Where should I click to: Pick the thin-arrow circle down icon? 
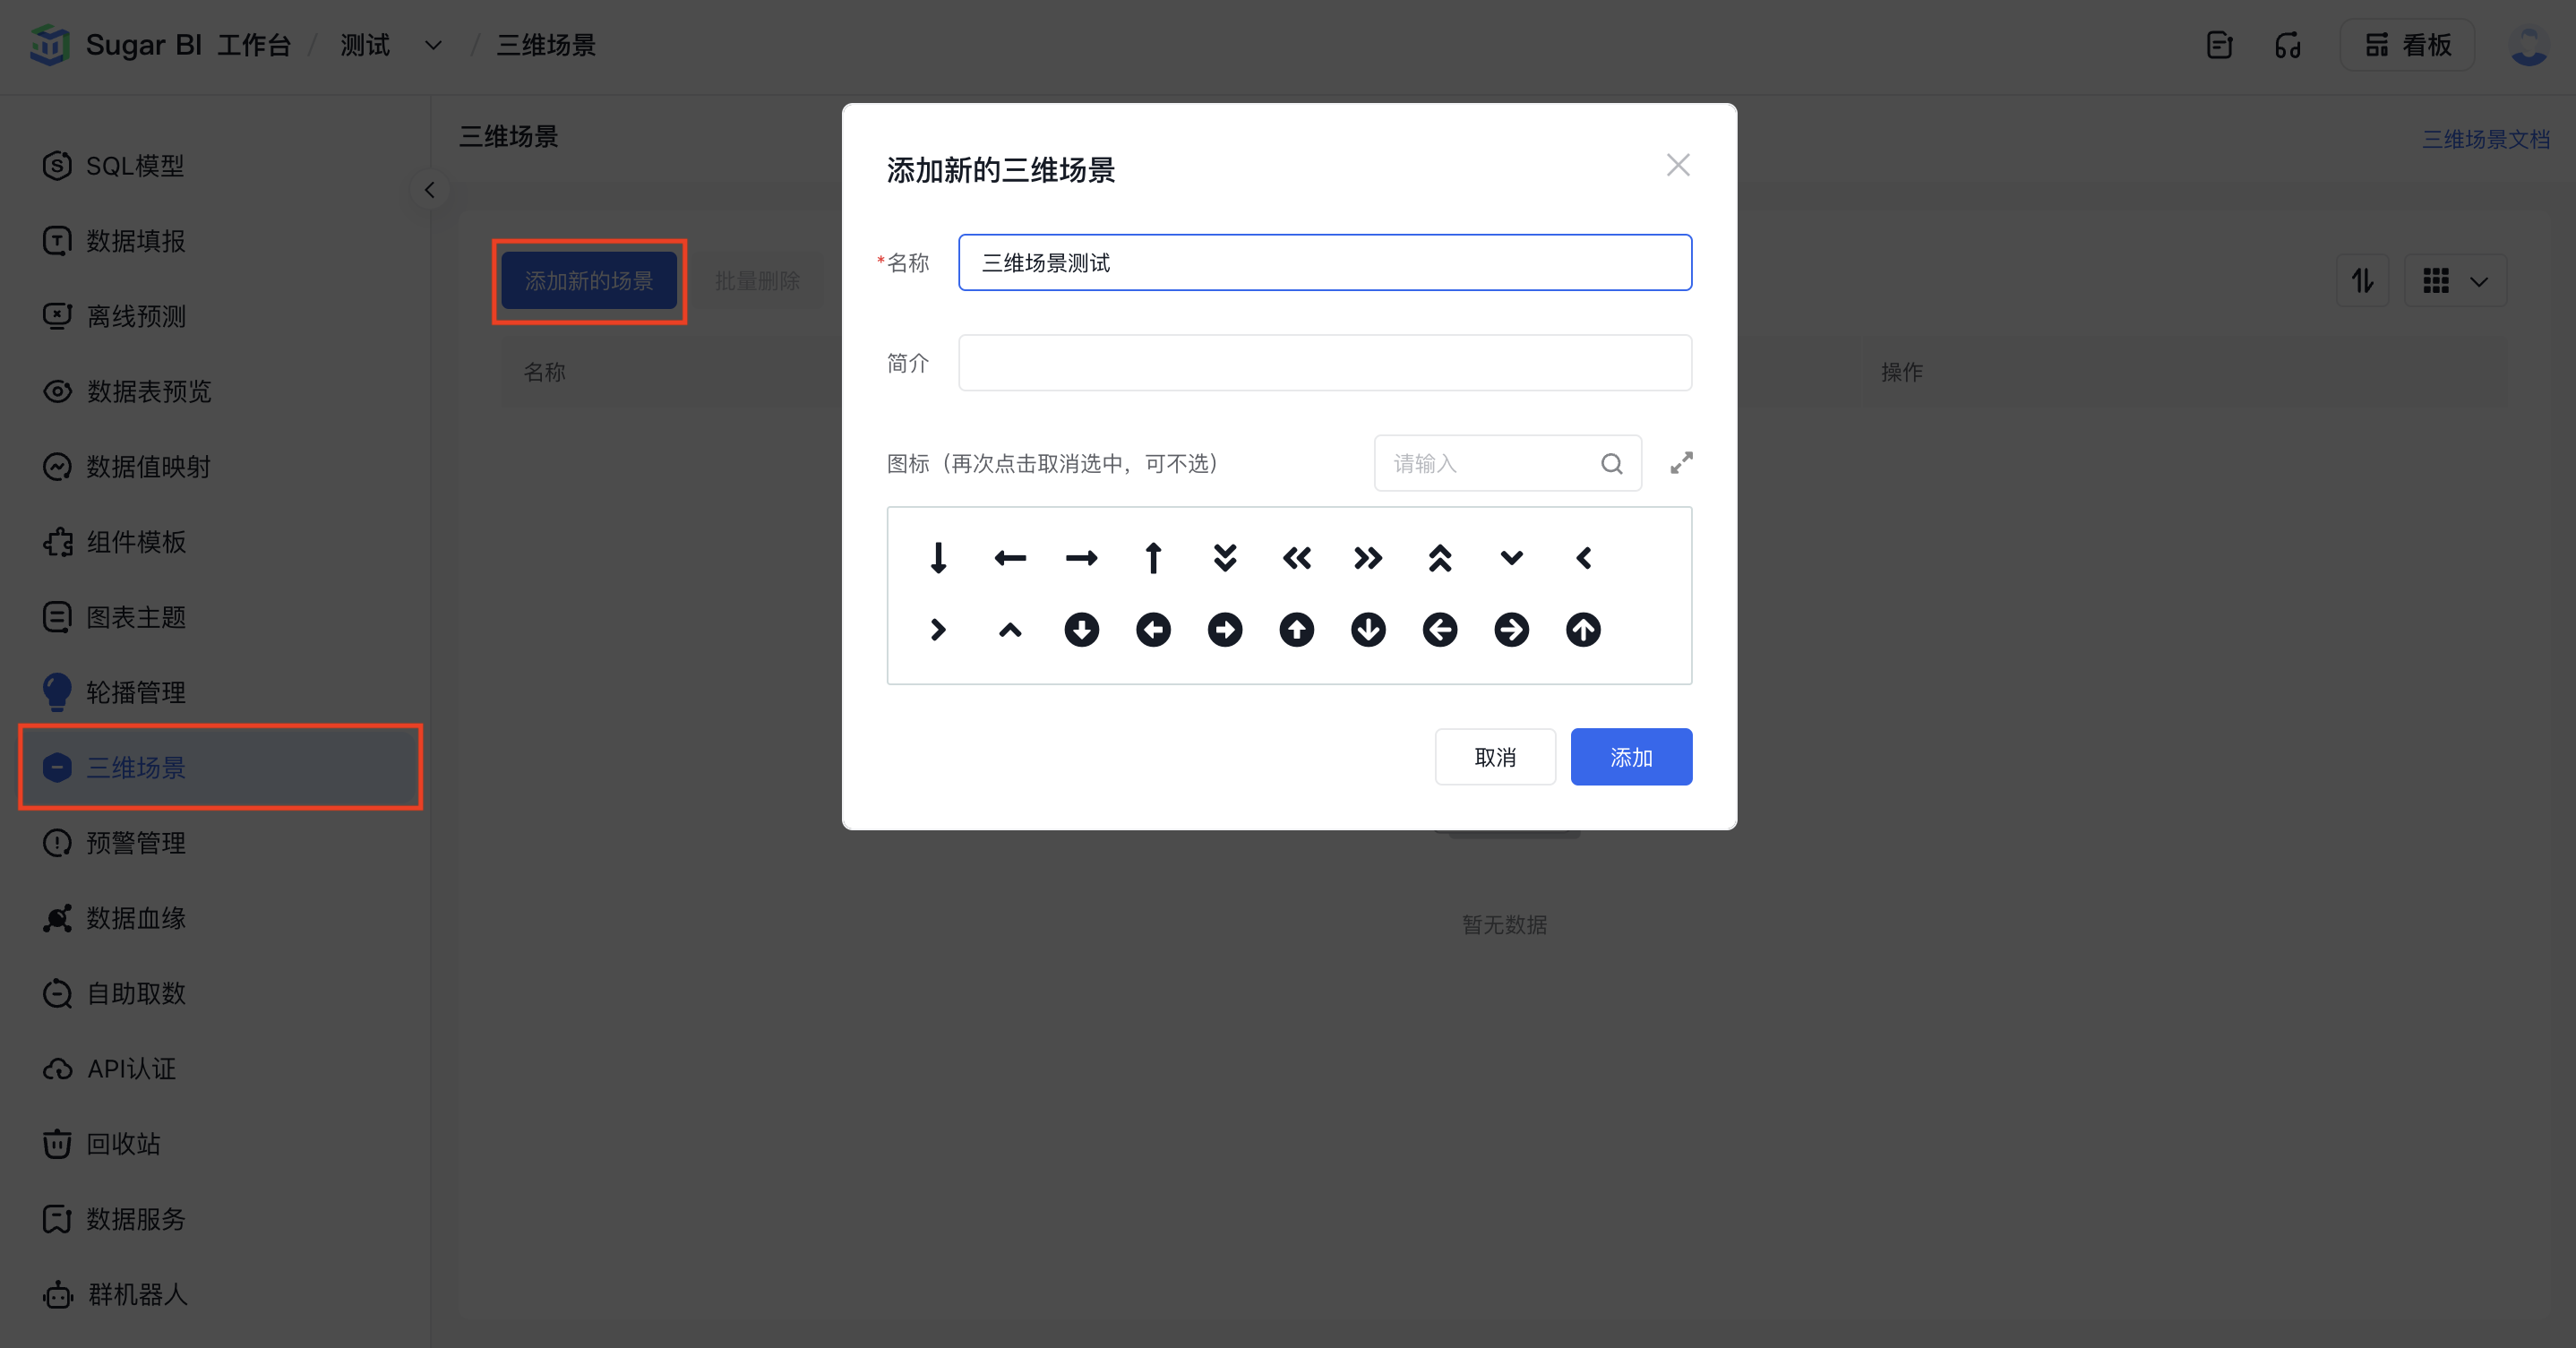pos(1368,630)
